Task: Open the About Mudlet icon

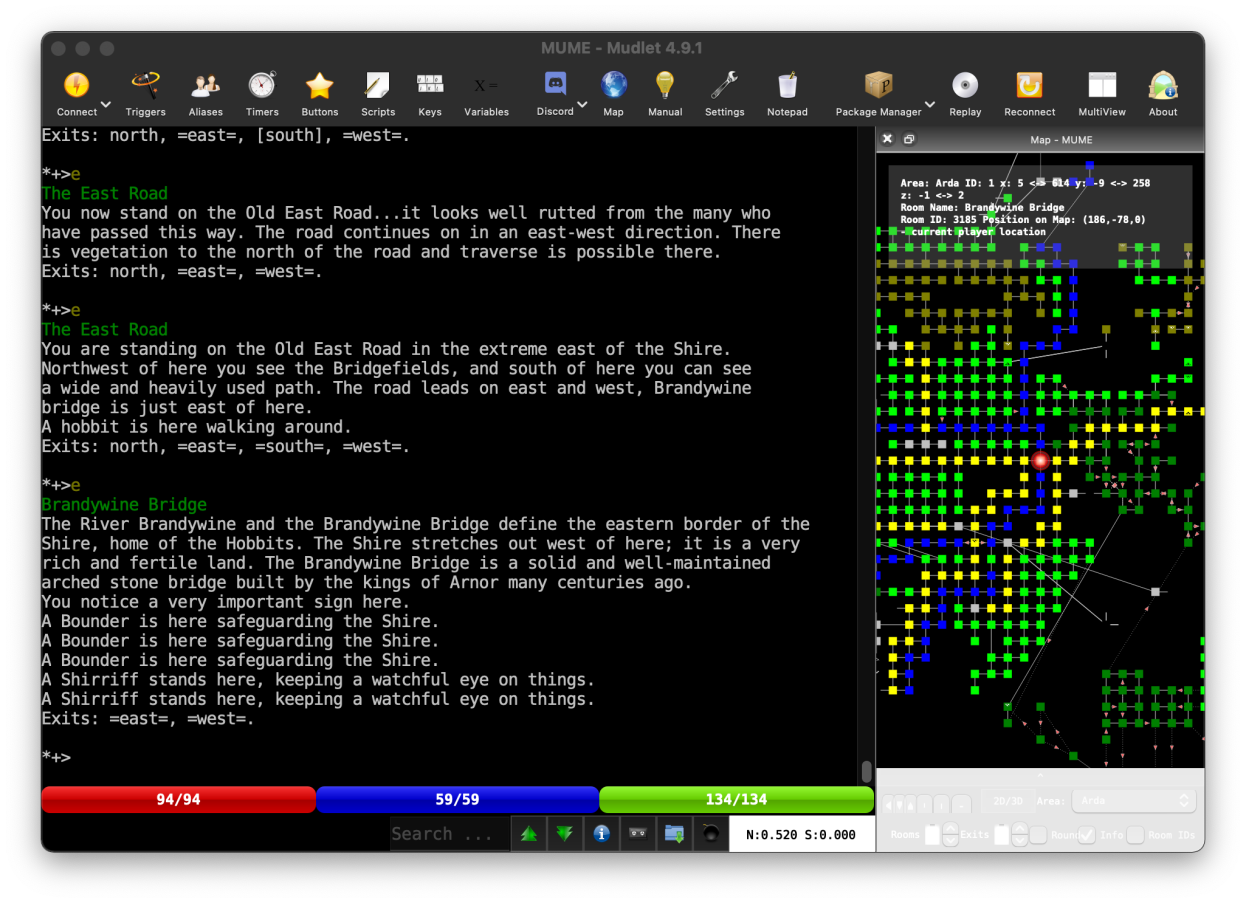Action: [1163, 86]
